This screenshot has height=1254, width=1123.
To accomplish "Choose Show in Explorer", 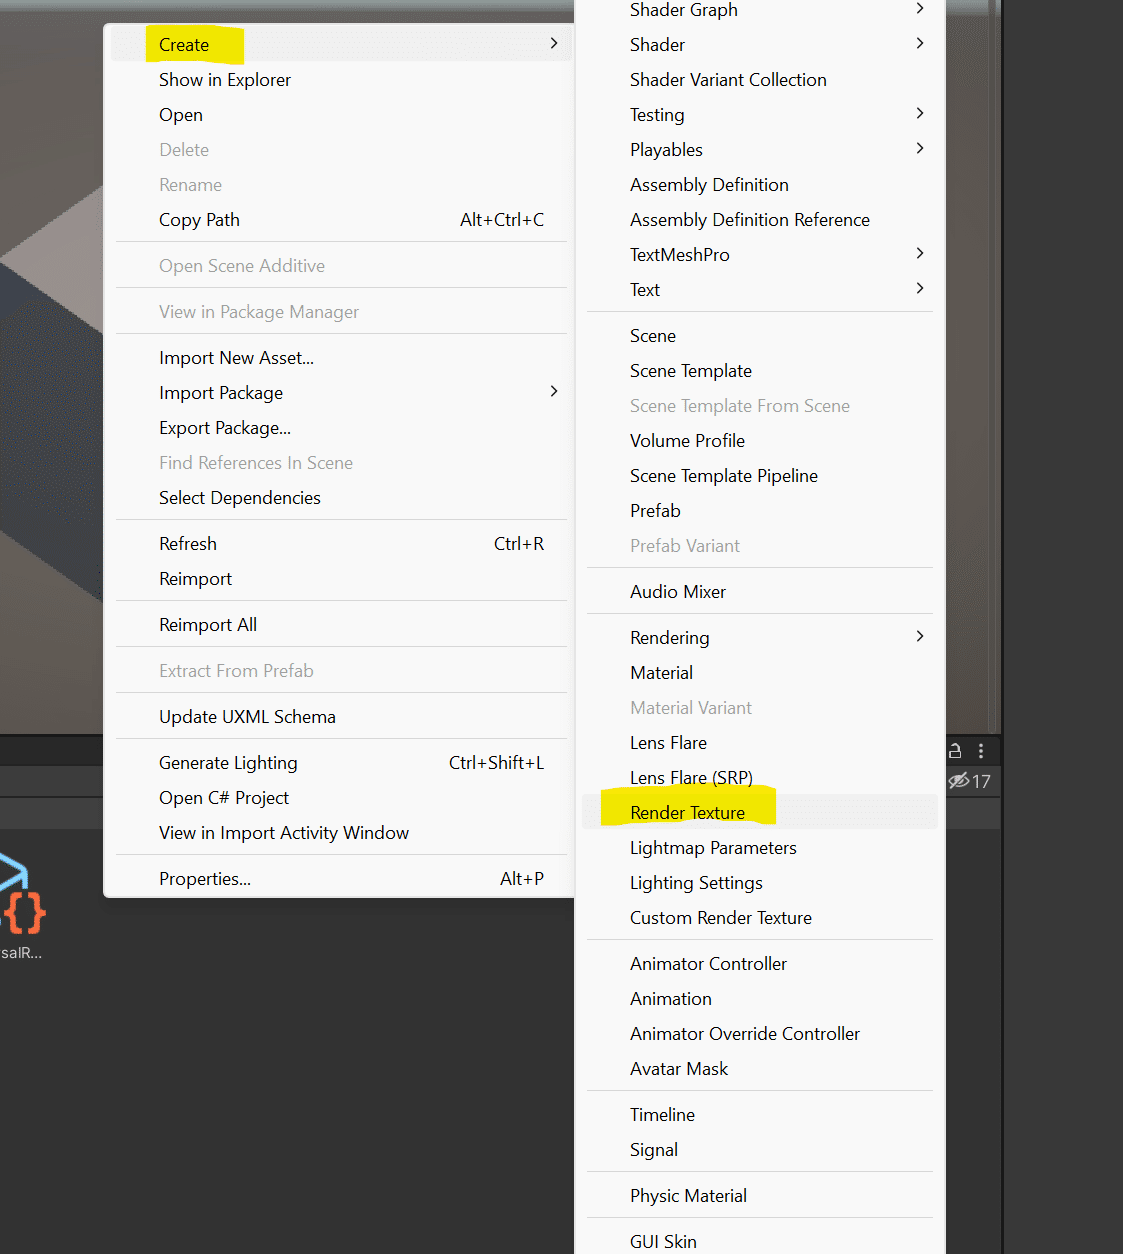I will click(x=341, y=80).
